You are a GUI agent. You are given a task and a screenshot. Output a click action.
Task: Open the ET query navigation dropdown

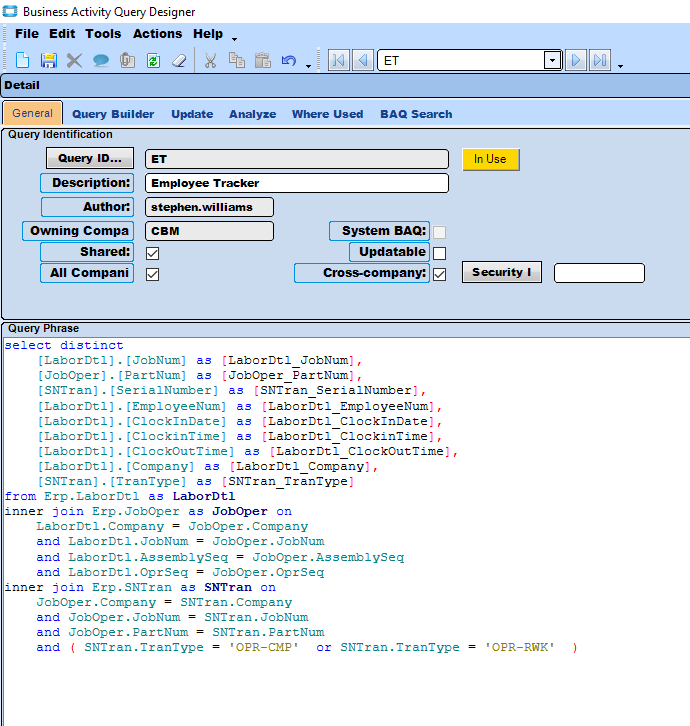click(552, 61)
